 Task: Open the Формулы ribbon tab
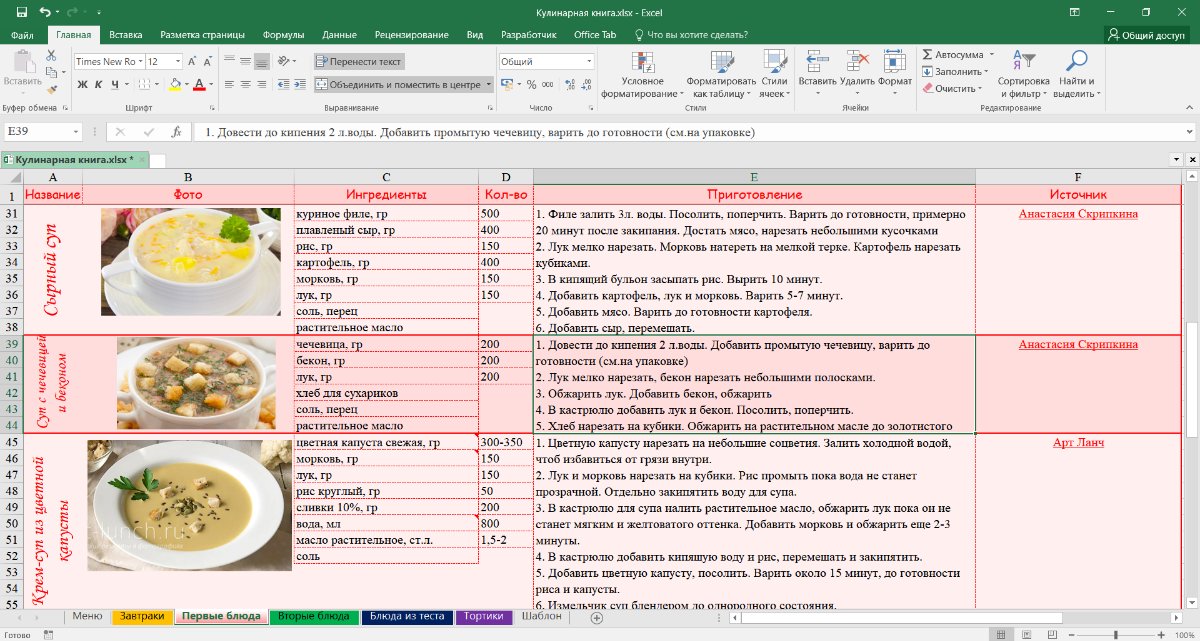(283, 35)
